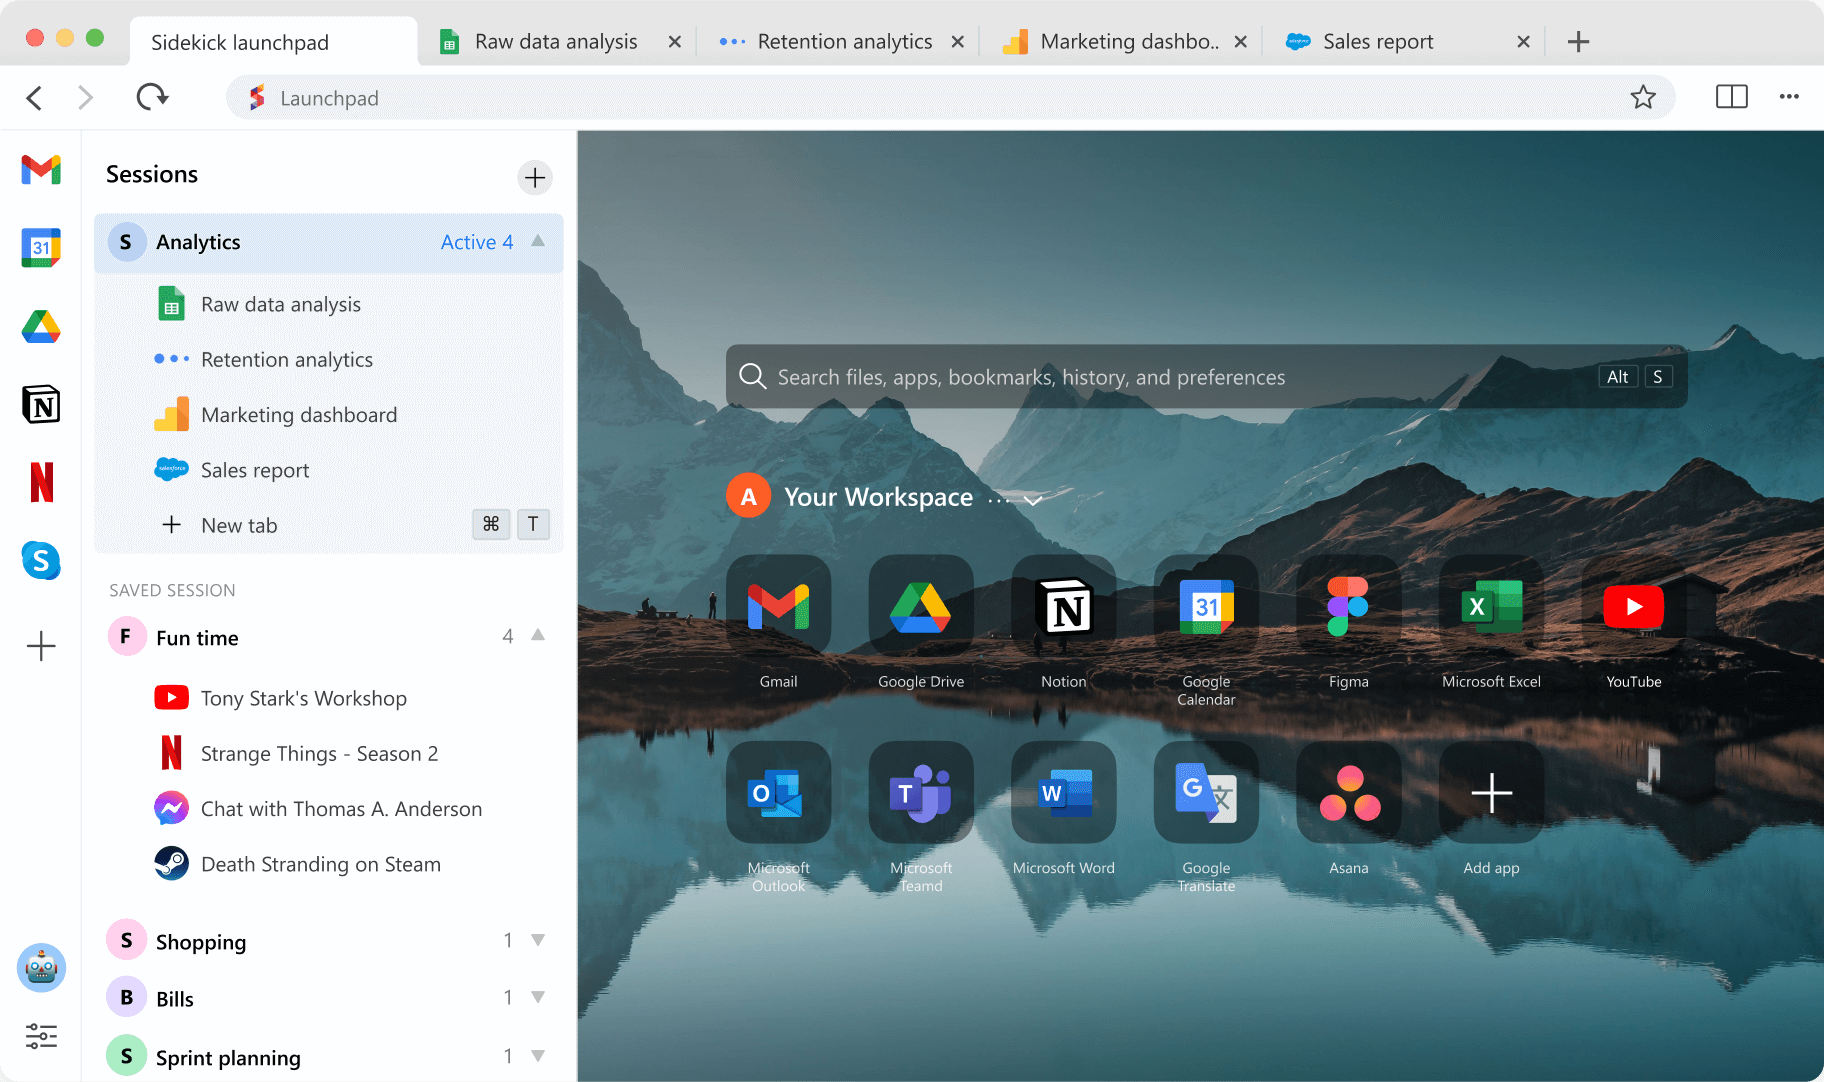Expand the Bills session
Image resolution: width=1824 pixels, height=1082 pixels.
coord(538,997)
